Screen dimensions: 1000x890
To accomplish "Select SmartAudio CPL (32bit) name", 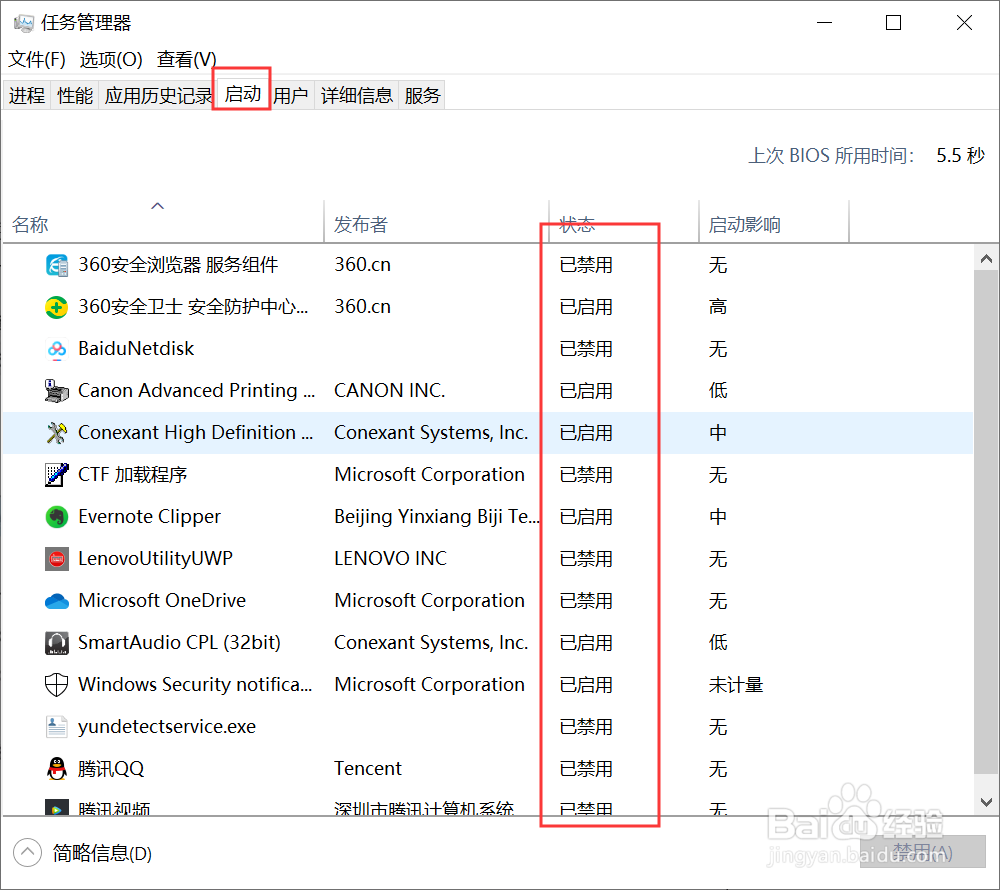I will tap(179, 642).
